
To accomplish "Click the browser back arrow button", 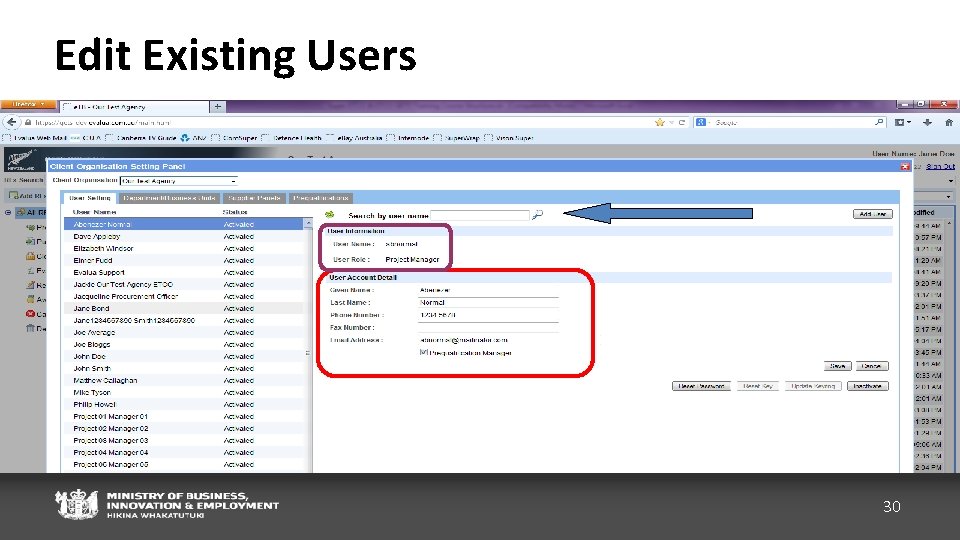I will pos(11,122).
